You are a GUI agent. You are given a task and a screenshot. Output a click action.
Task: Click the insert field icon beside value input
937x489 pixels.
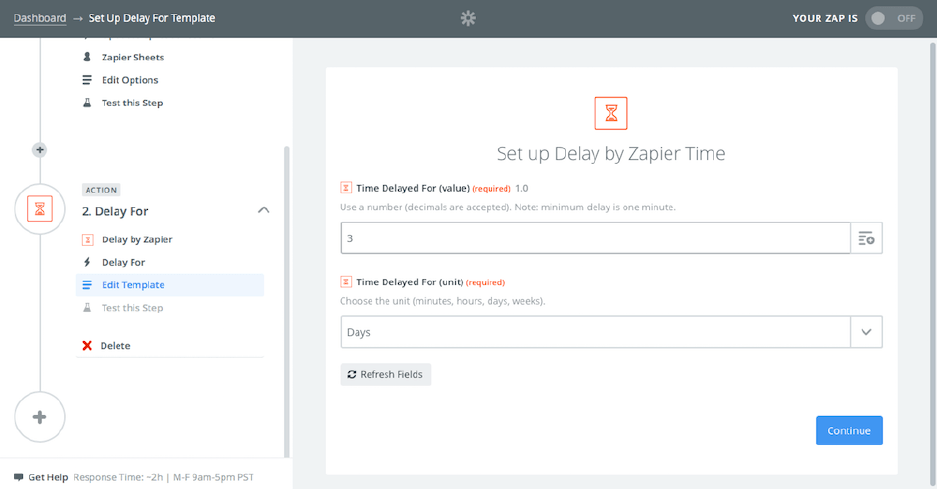pyautogui.click(x=866, y=238)
